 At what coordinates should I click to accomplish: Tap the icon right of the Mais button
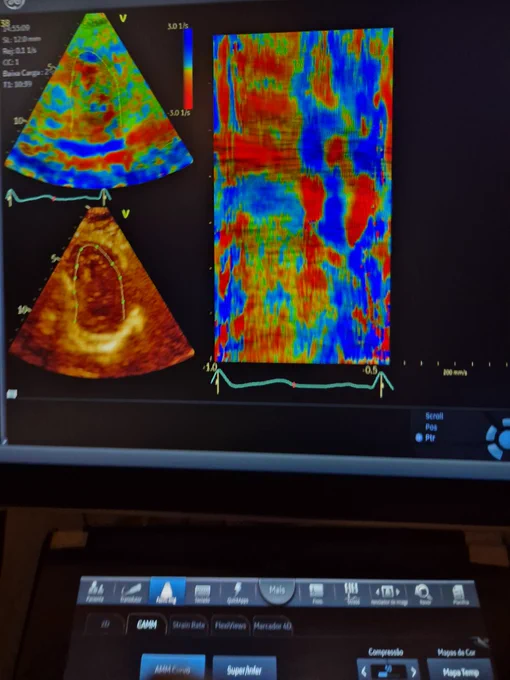317,594
